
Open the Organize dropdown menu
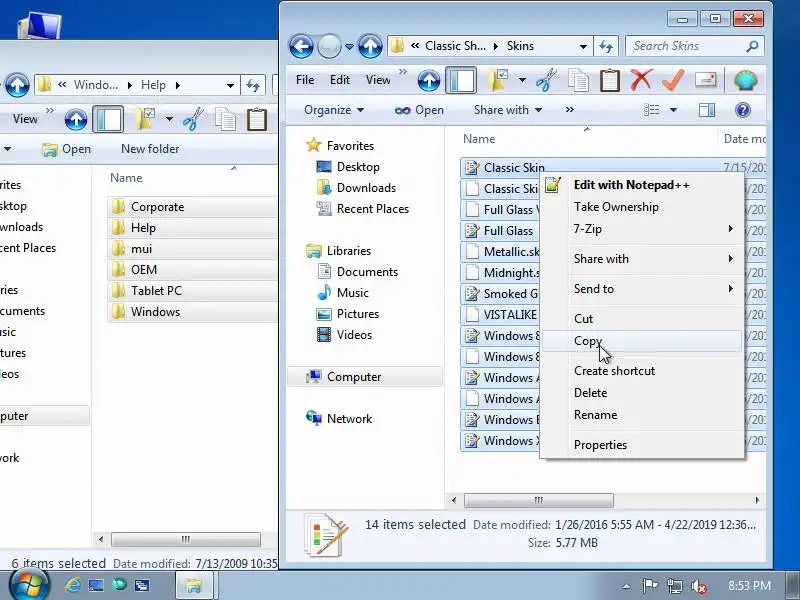tap(334, 110)
